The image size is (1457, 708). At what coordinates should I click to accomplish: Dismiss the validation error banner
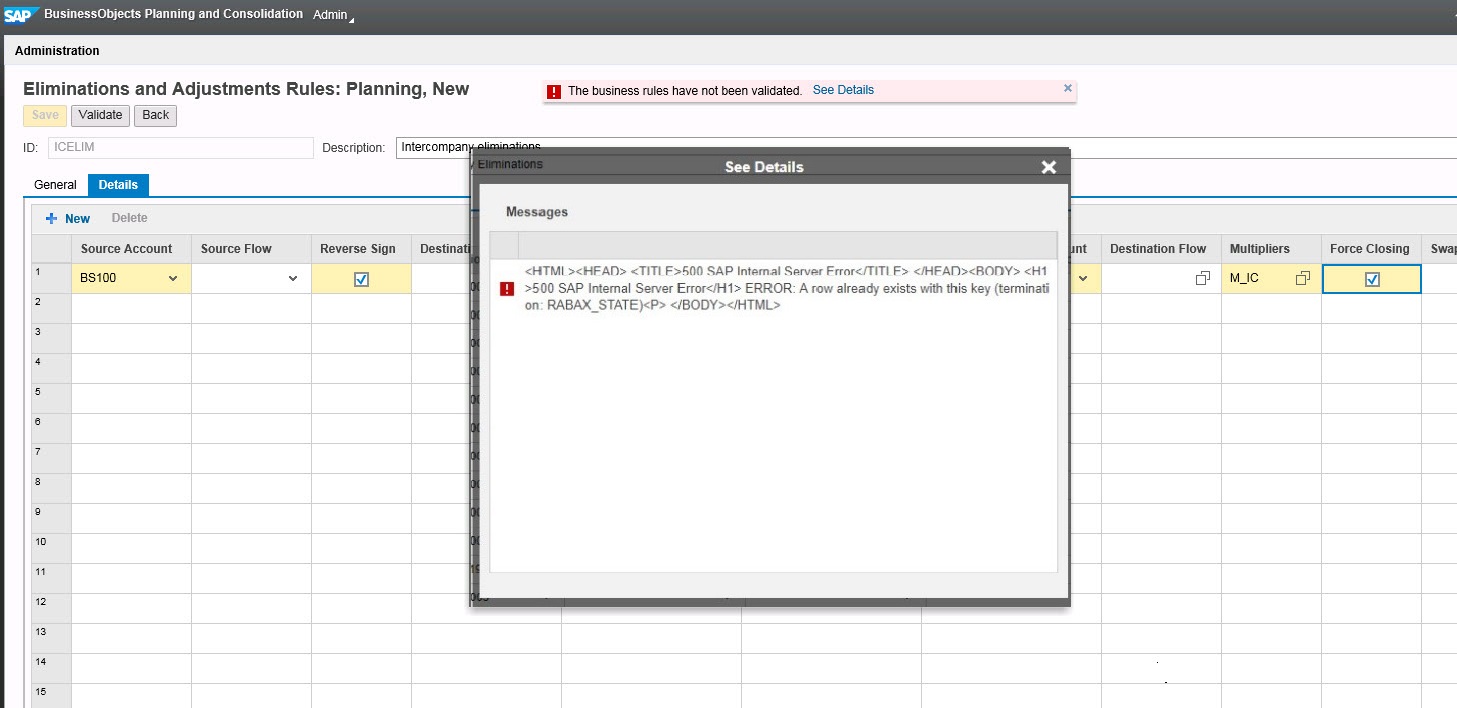(1067, 88)
